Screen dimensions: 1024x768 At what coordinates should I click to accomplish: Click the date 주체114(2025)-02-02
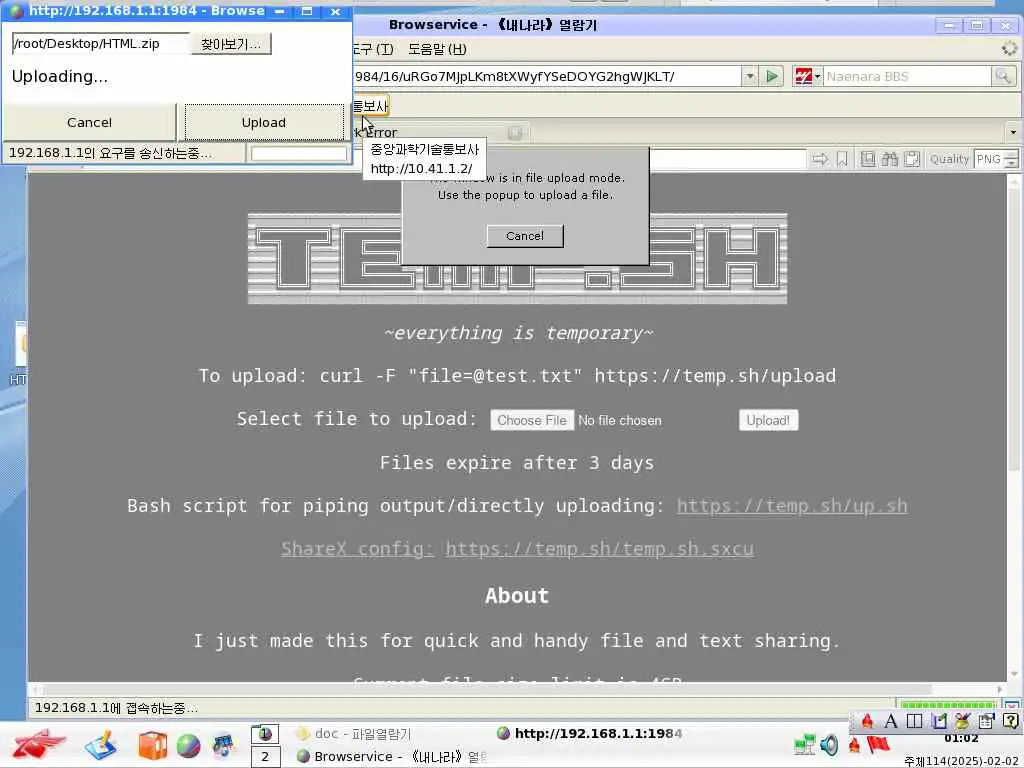pos(963,761)
